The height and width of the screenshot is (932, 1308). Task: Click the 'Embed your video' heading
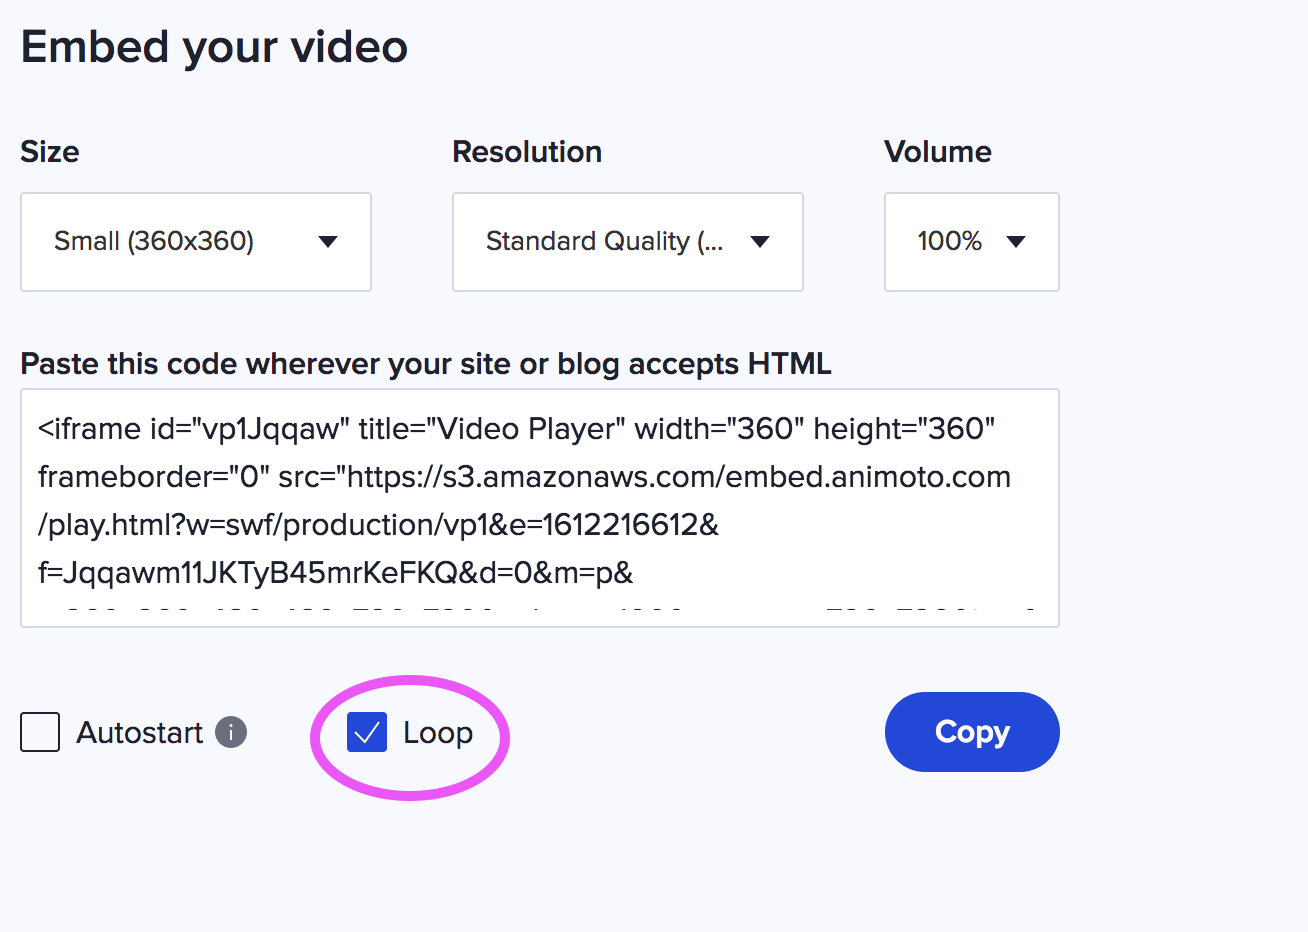(x=214, y=47)
